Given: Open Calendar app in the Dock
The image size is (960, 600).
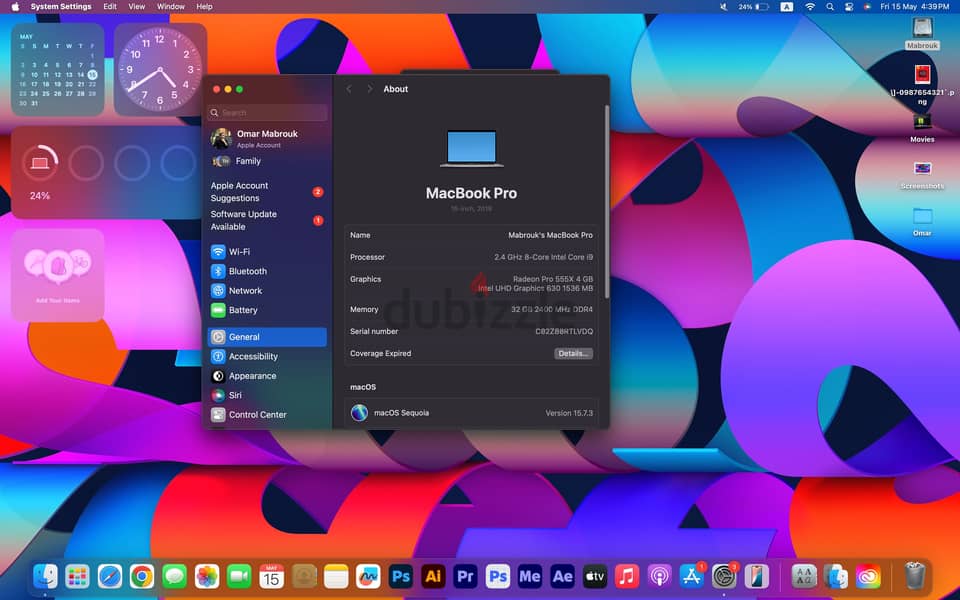Looking at the screenshot, I should [271, 576].
